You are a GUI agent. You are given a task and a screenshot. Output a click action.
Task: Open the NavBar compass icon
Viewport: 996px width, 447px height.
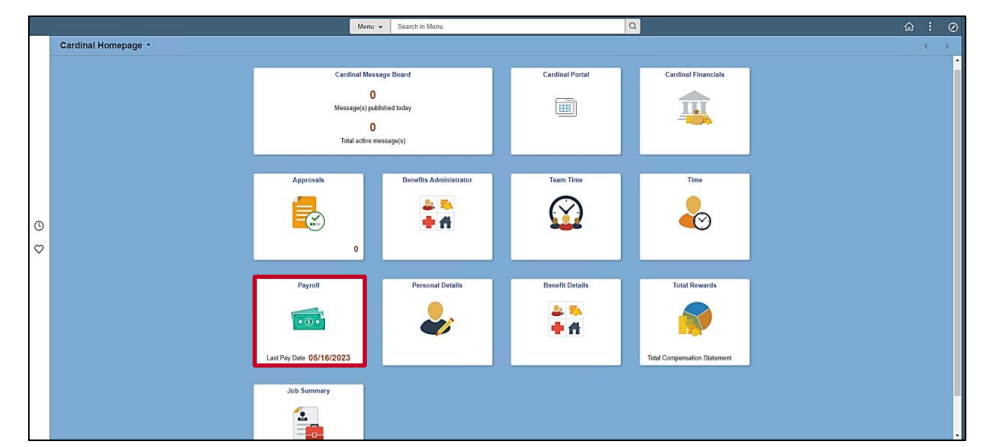coord(953,27)
